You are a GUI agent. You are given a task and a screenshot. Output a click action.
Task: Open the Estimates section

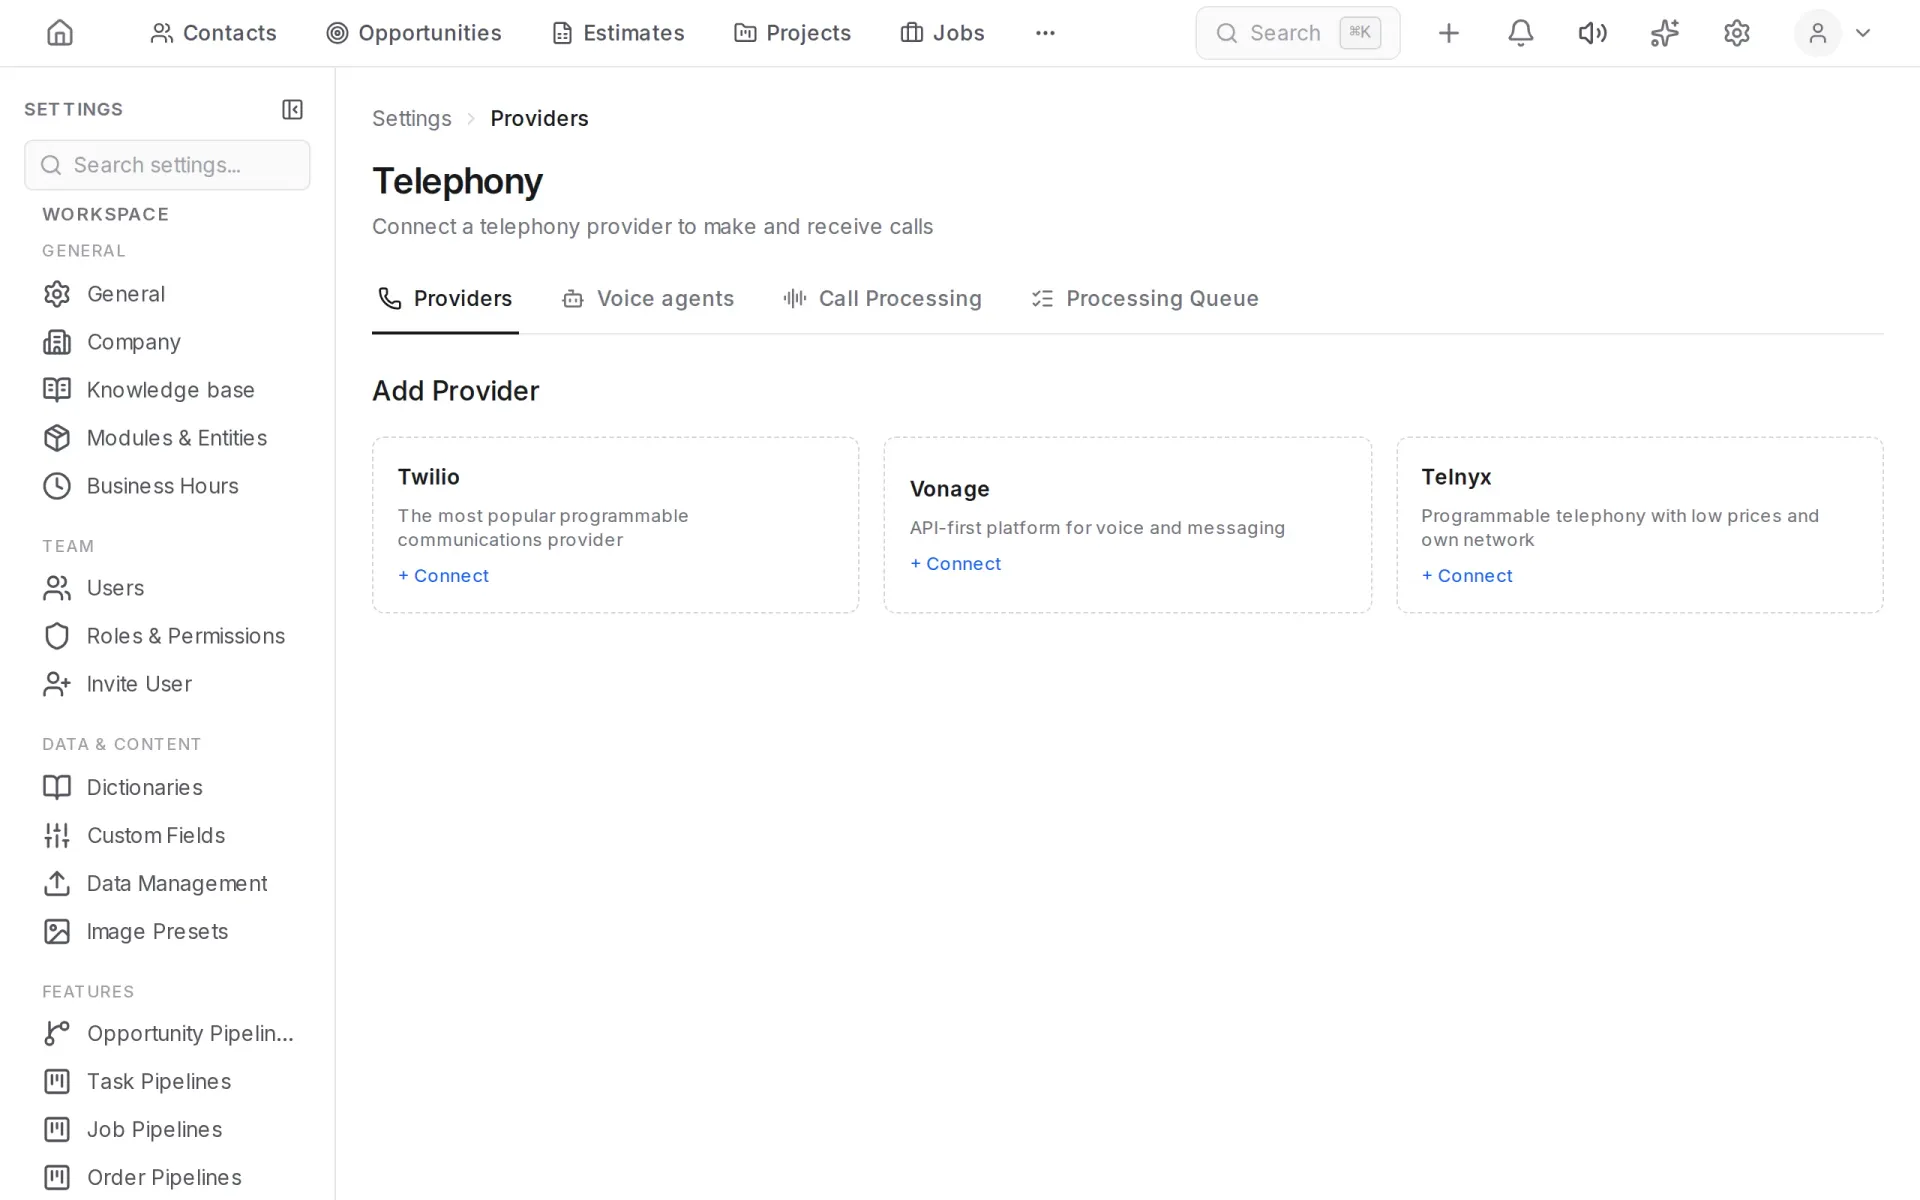click(x=618, y=33)
